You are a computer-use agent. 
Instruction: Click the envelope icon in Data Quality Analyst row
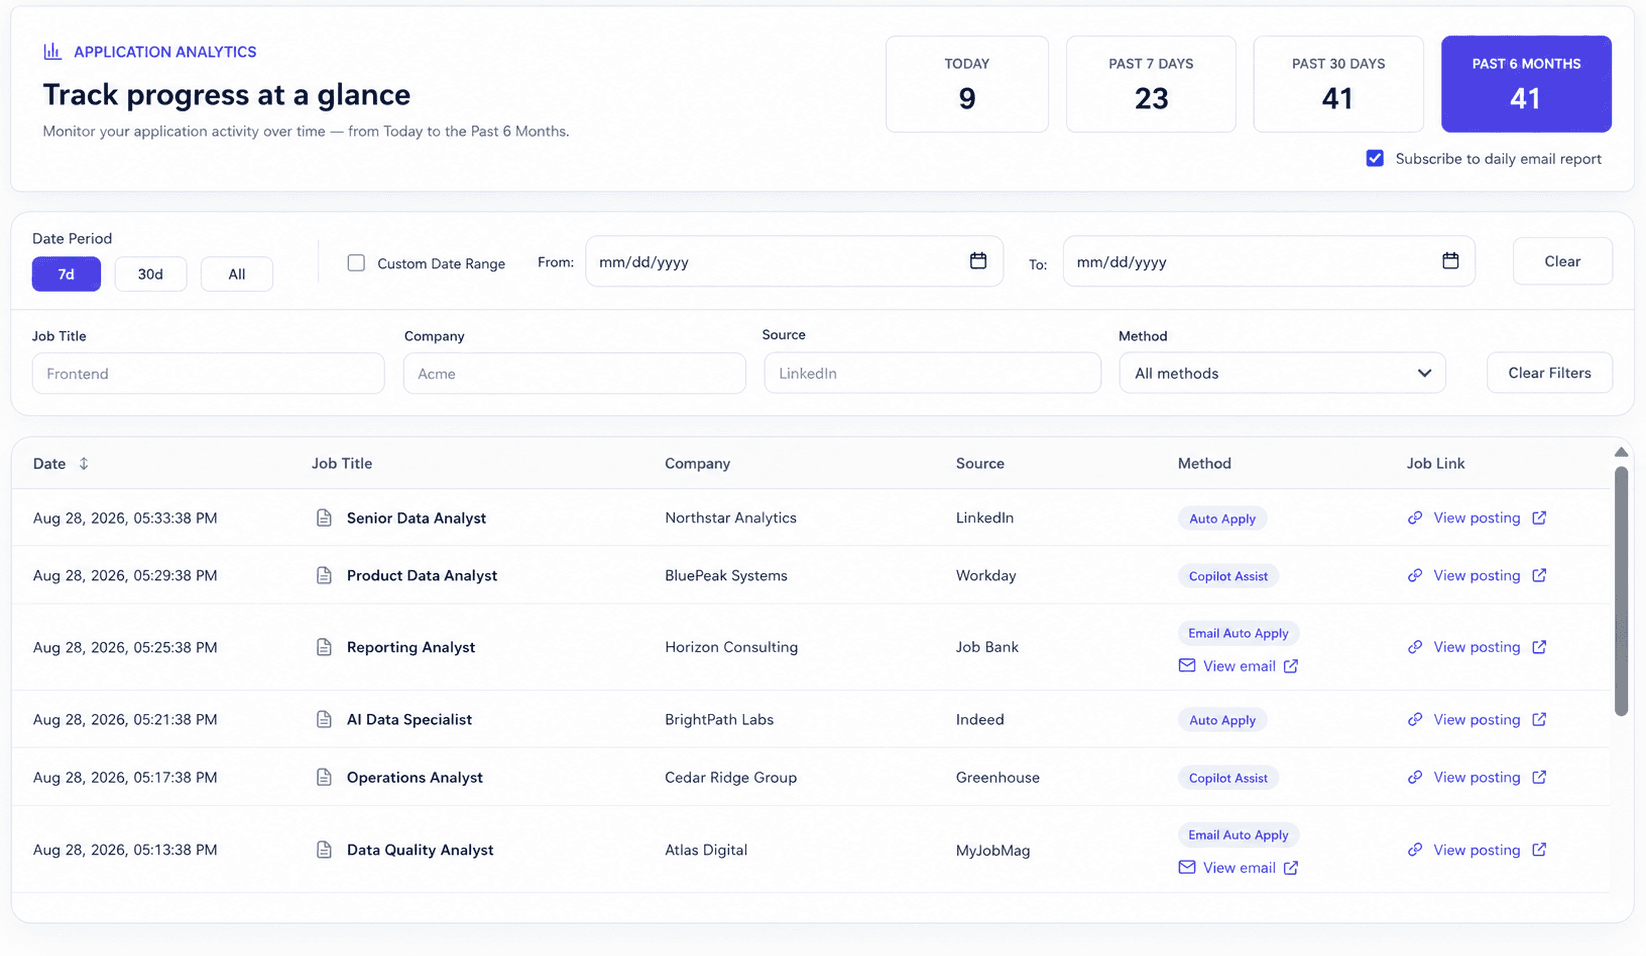pos(1187,868)
